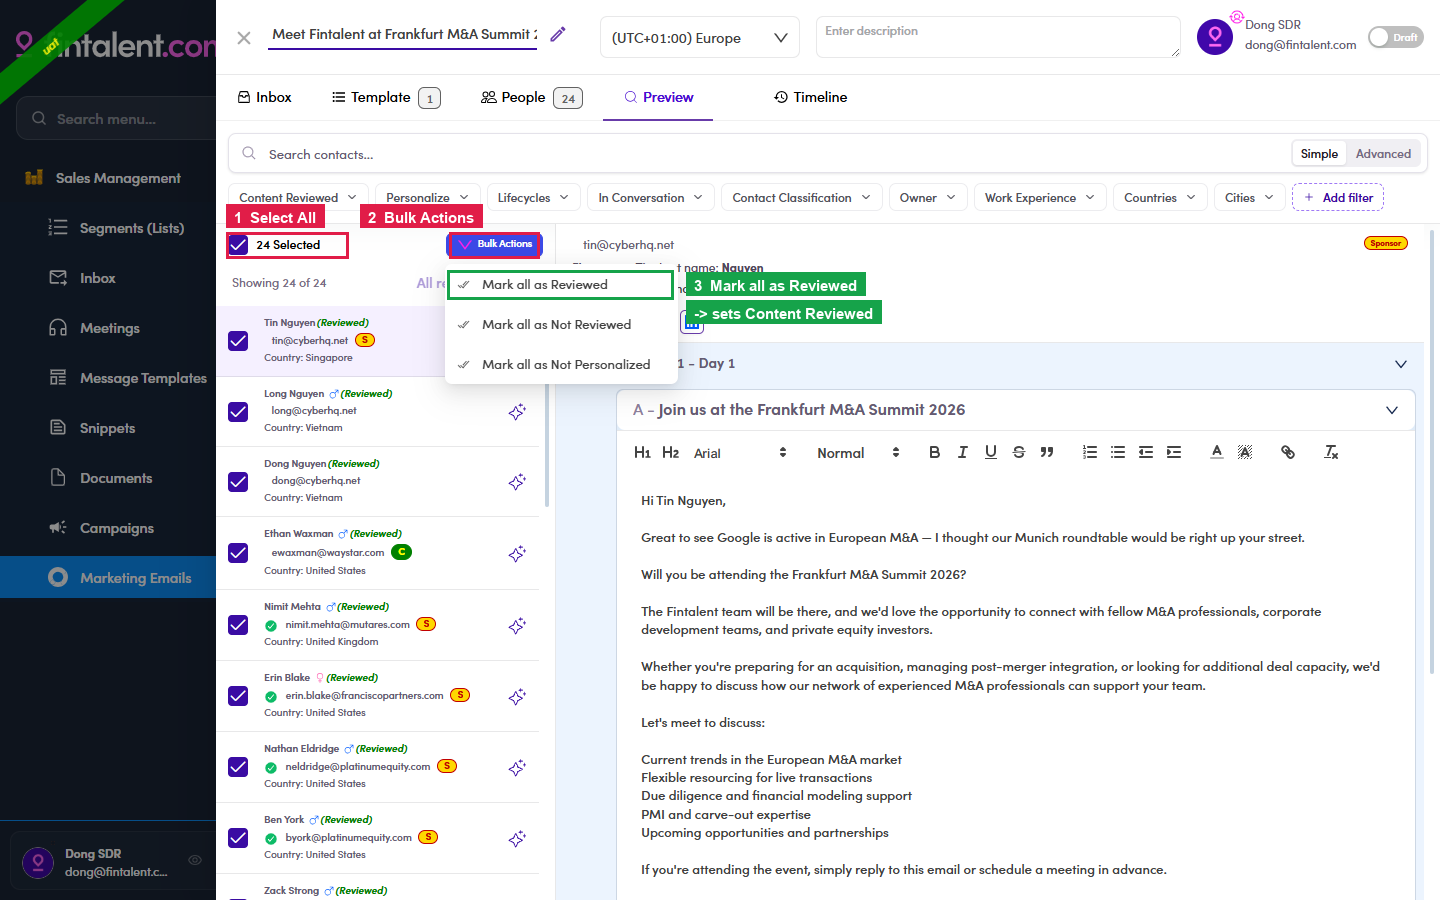Open the Contact Classification filter dropdown

click(x=802, y=198)
